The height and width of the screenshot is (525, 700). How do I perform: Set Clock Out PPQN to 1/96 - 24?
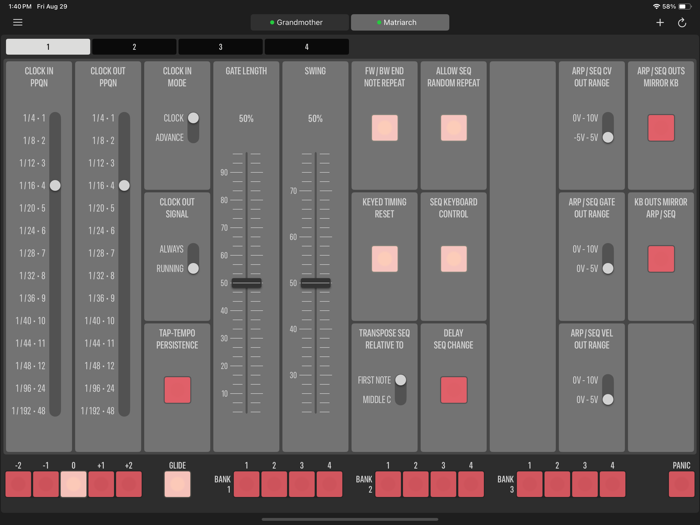[x=100, y=388]
